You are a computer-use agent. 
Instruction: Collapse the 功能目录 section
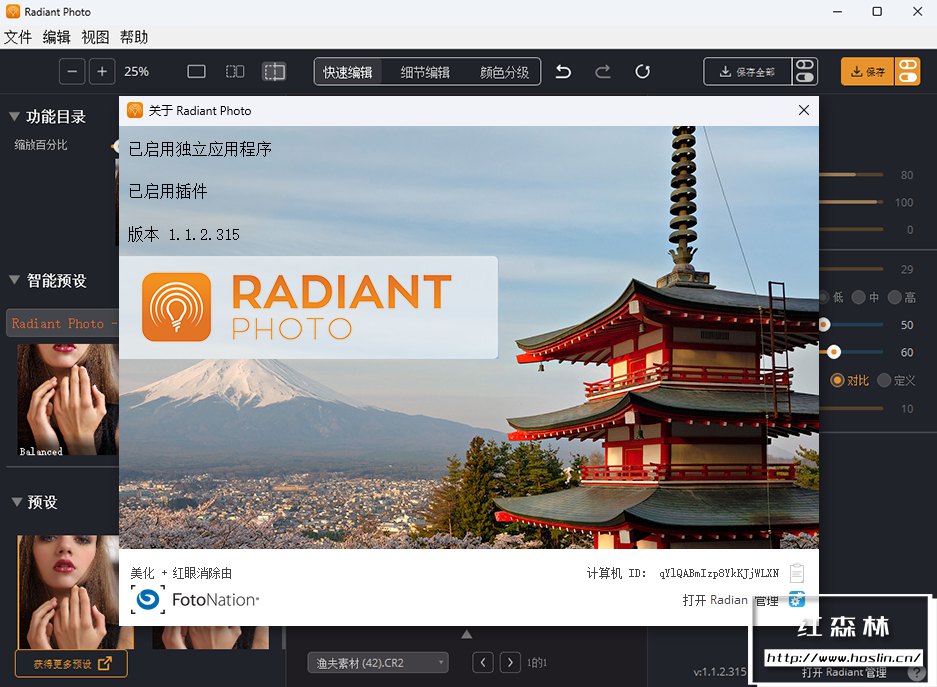click(14, 116)
